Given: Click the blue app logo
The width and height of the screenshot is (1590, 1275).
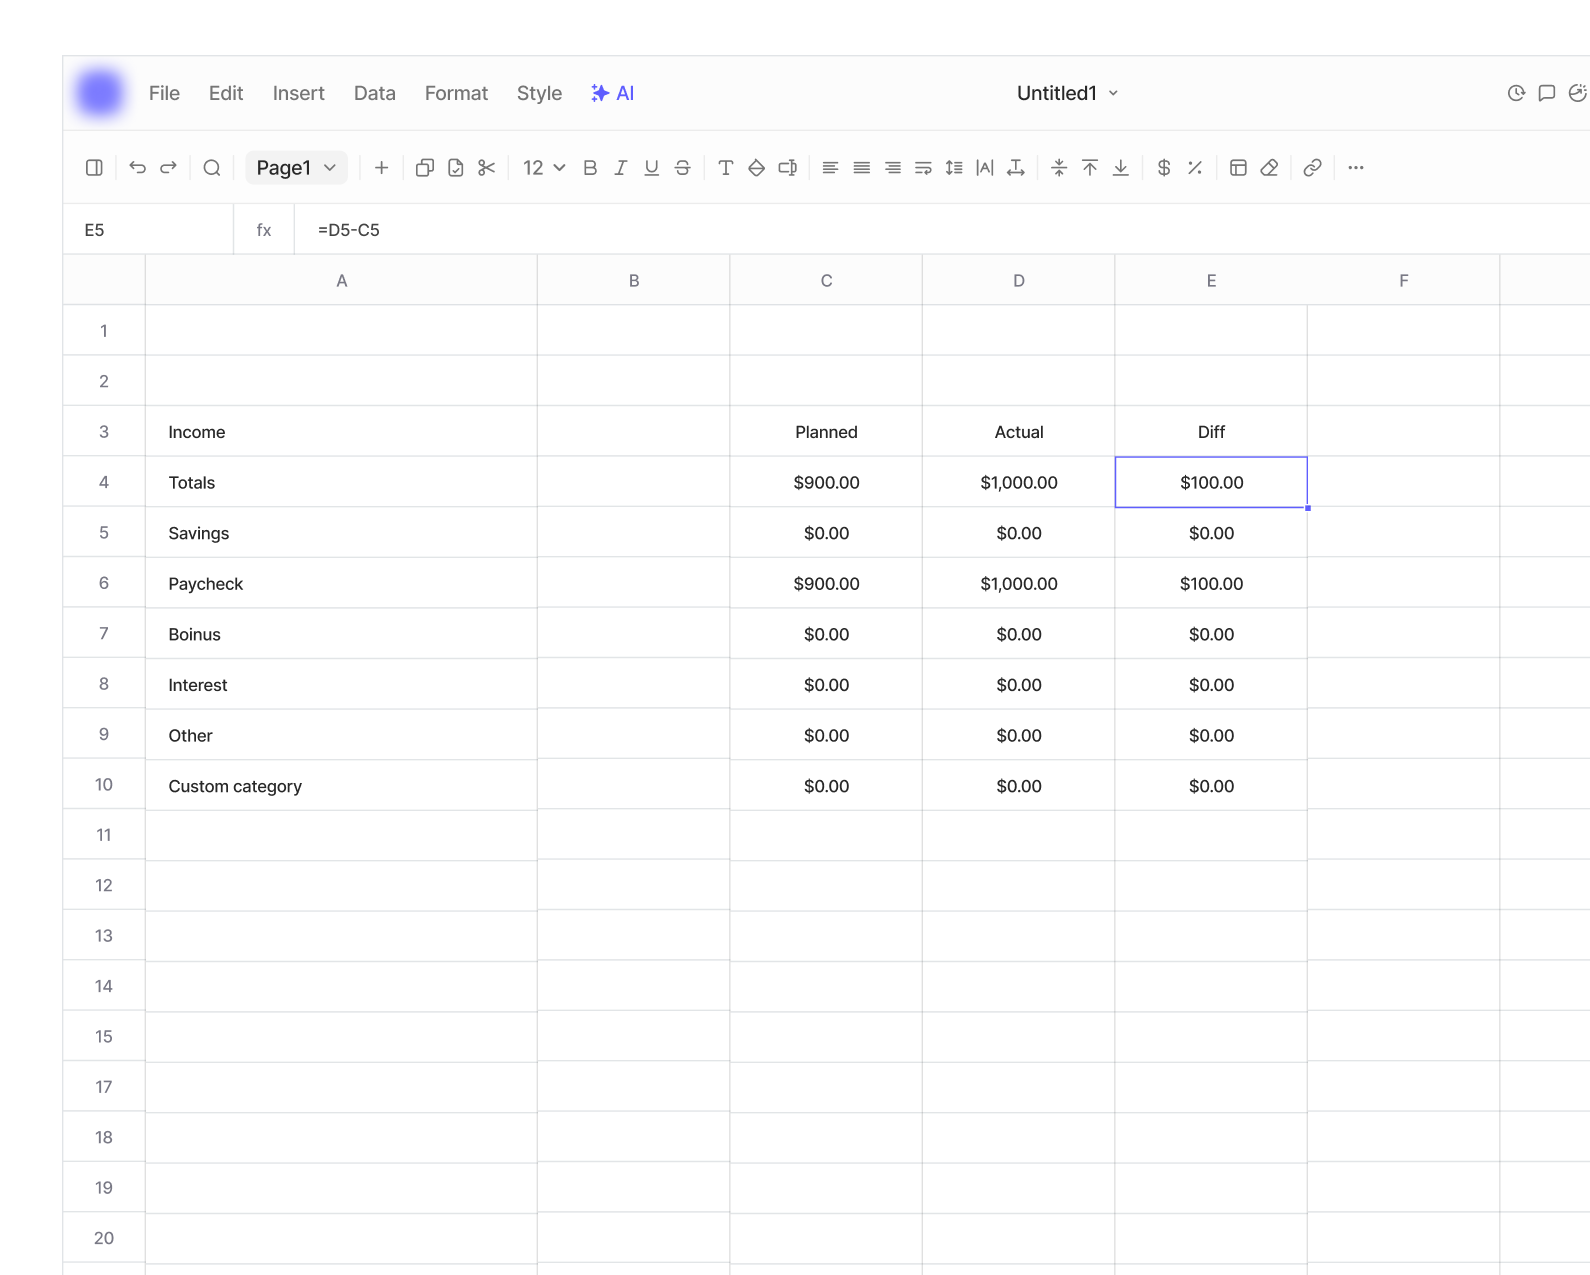Looking at the screenshot, I should click(x=100, y=93).
